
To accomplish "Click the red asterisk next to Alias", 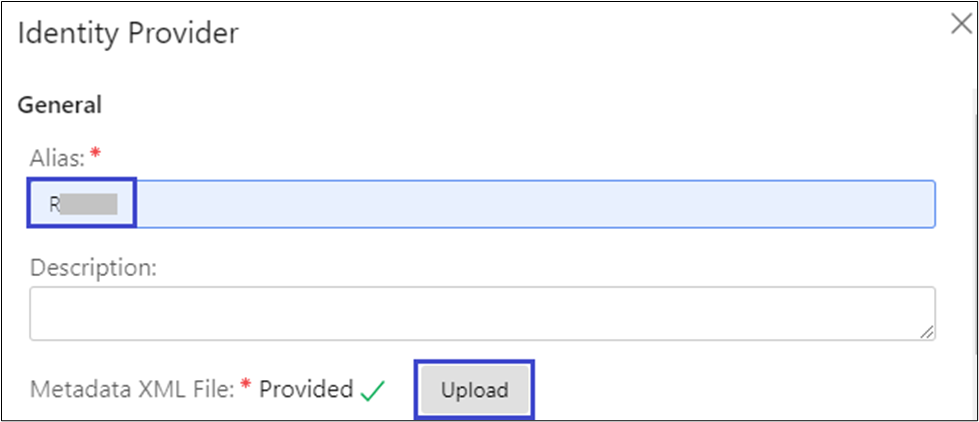I will click(x=95, y=152).
